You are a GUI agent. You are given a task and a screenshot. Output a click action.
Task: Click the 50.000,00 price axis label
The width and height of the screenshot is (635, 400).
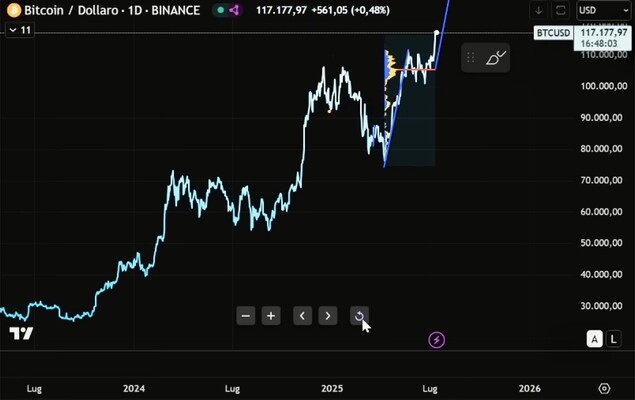click(x=601, y=243)
